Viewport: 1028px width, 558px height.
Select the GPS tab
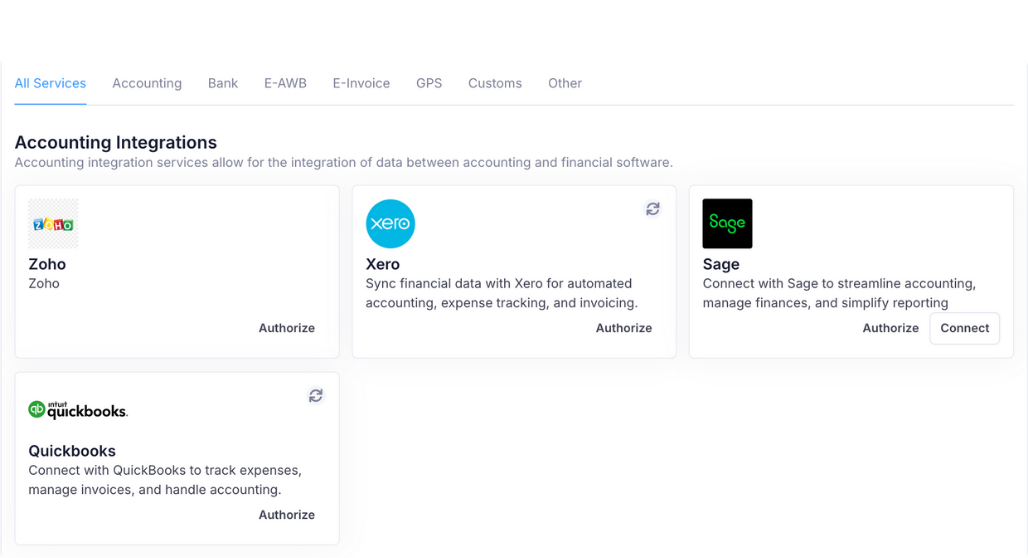tap(429, 83)
